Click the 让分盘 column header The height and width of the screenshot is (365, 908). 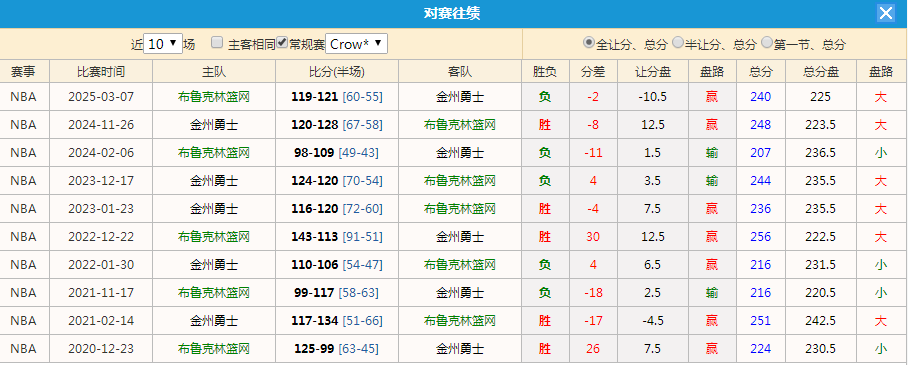point(653,71)
